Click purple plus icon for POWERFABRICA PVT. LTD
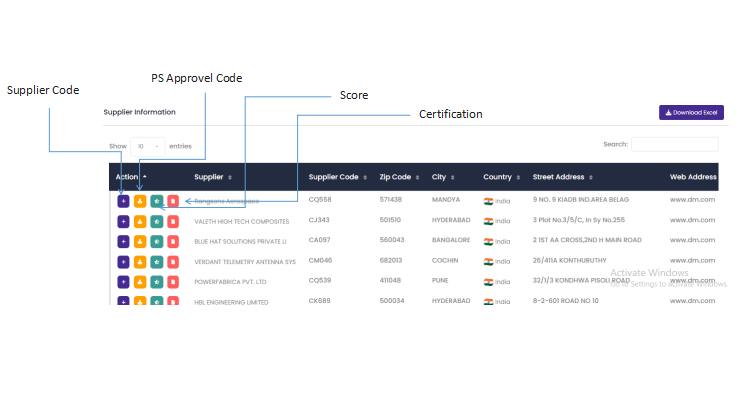Image resolution: width=753 pixels, height=404 pixels. click(123, 282)
